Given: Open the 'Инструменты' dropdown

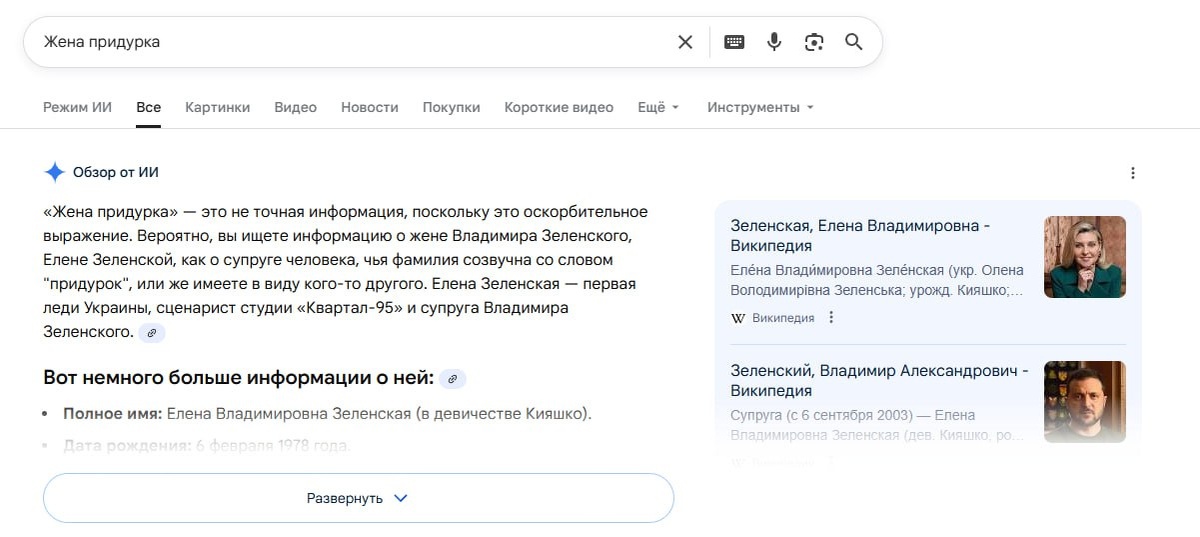Looking at the screenshot, I should coord(760,107).
